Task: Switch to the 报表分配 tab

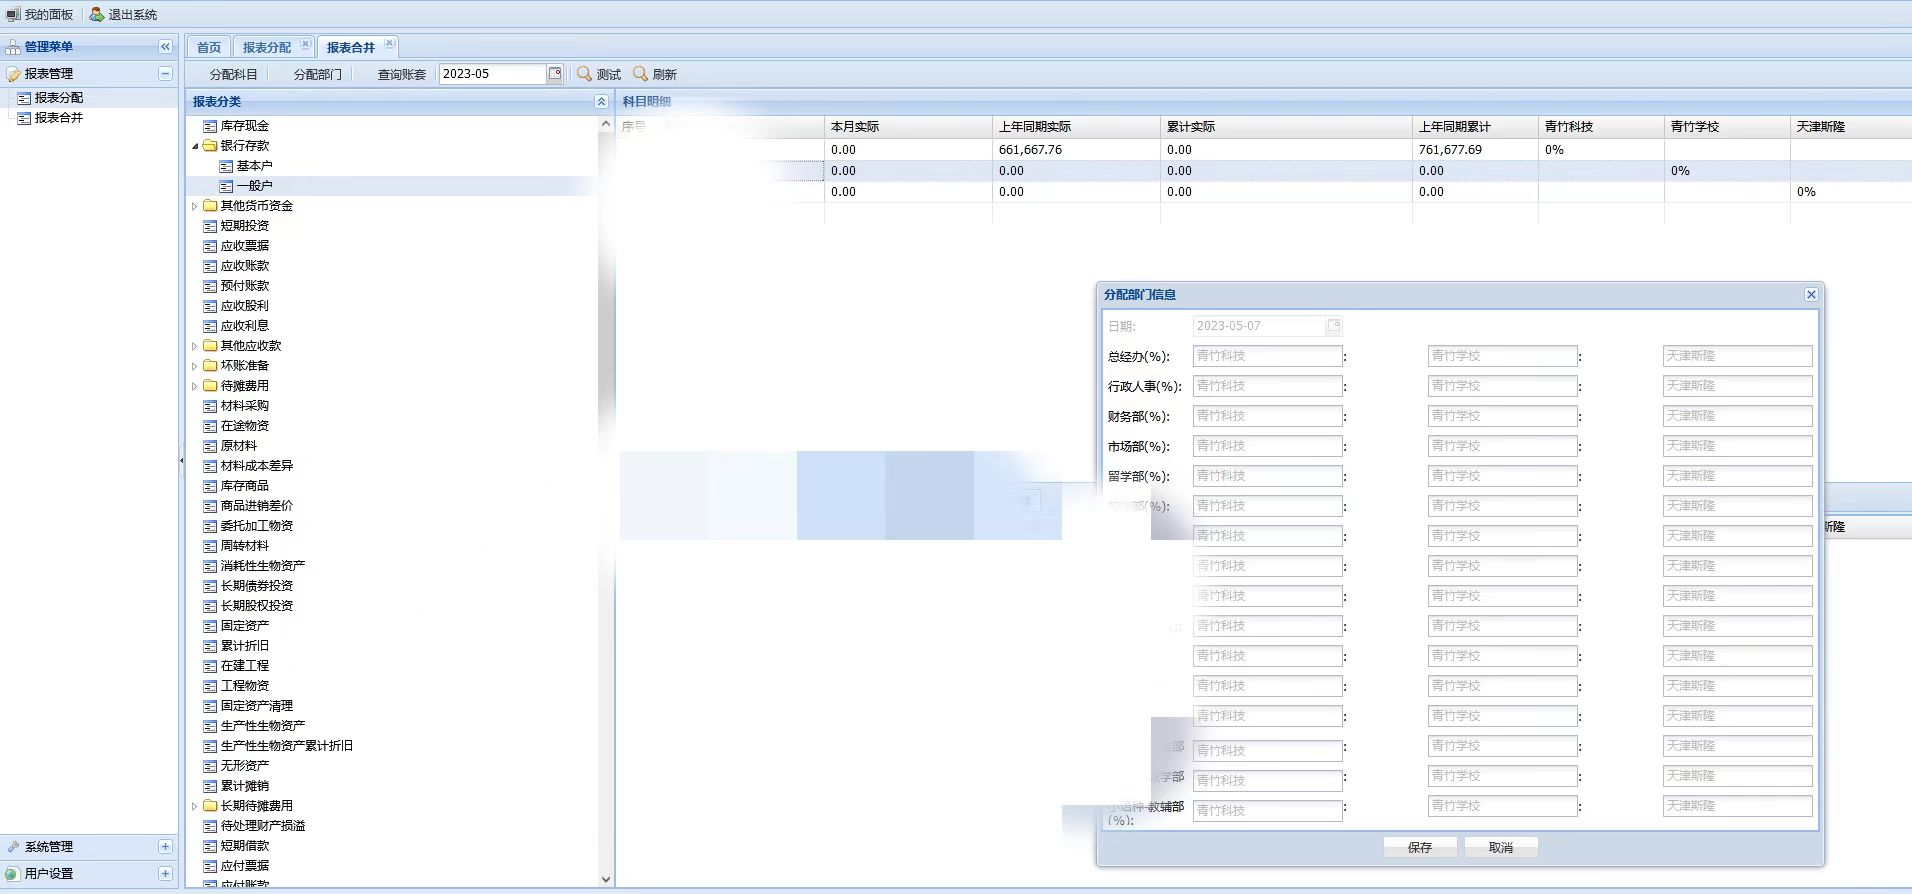Action: coord(266,47)
